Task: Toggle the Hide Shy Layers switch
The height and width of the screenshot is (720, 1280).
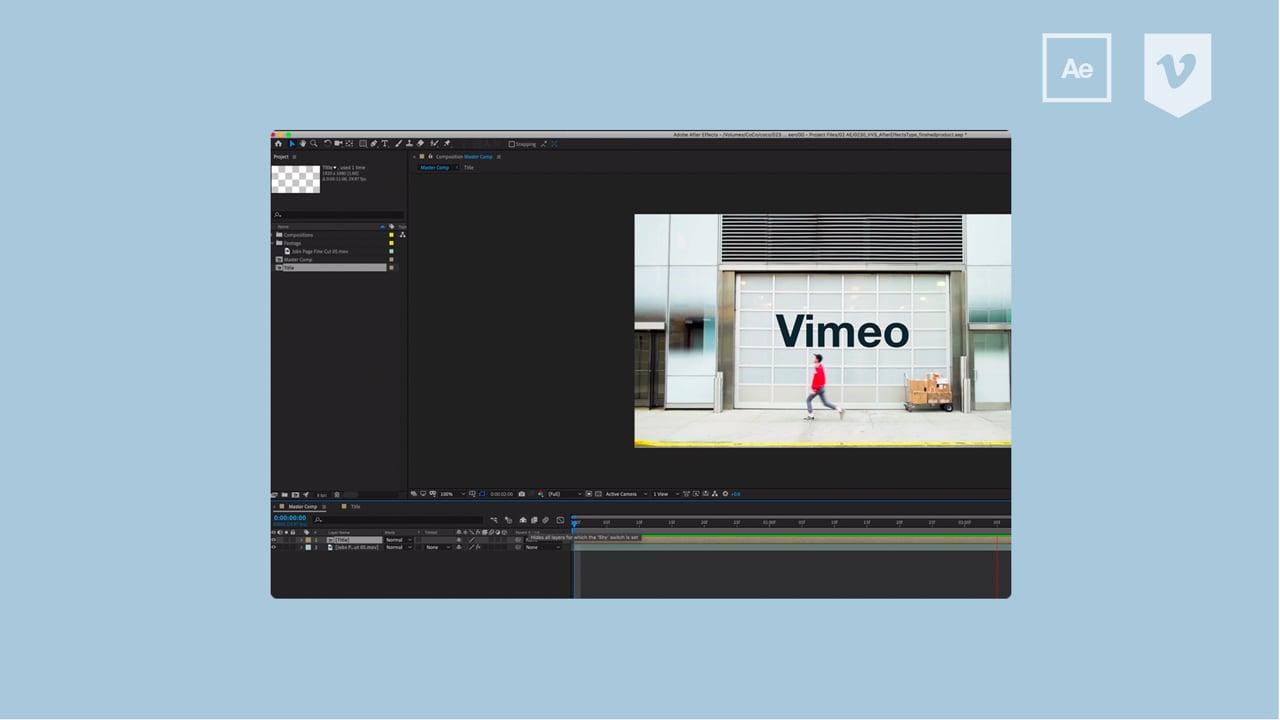Action: (522, 520)
